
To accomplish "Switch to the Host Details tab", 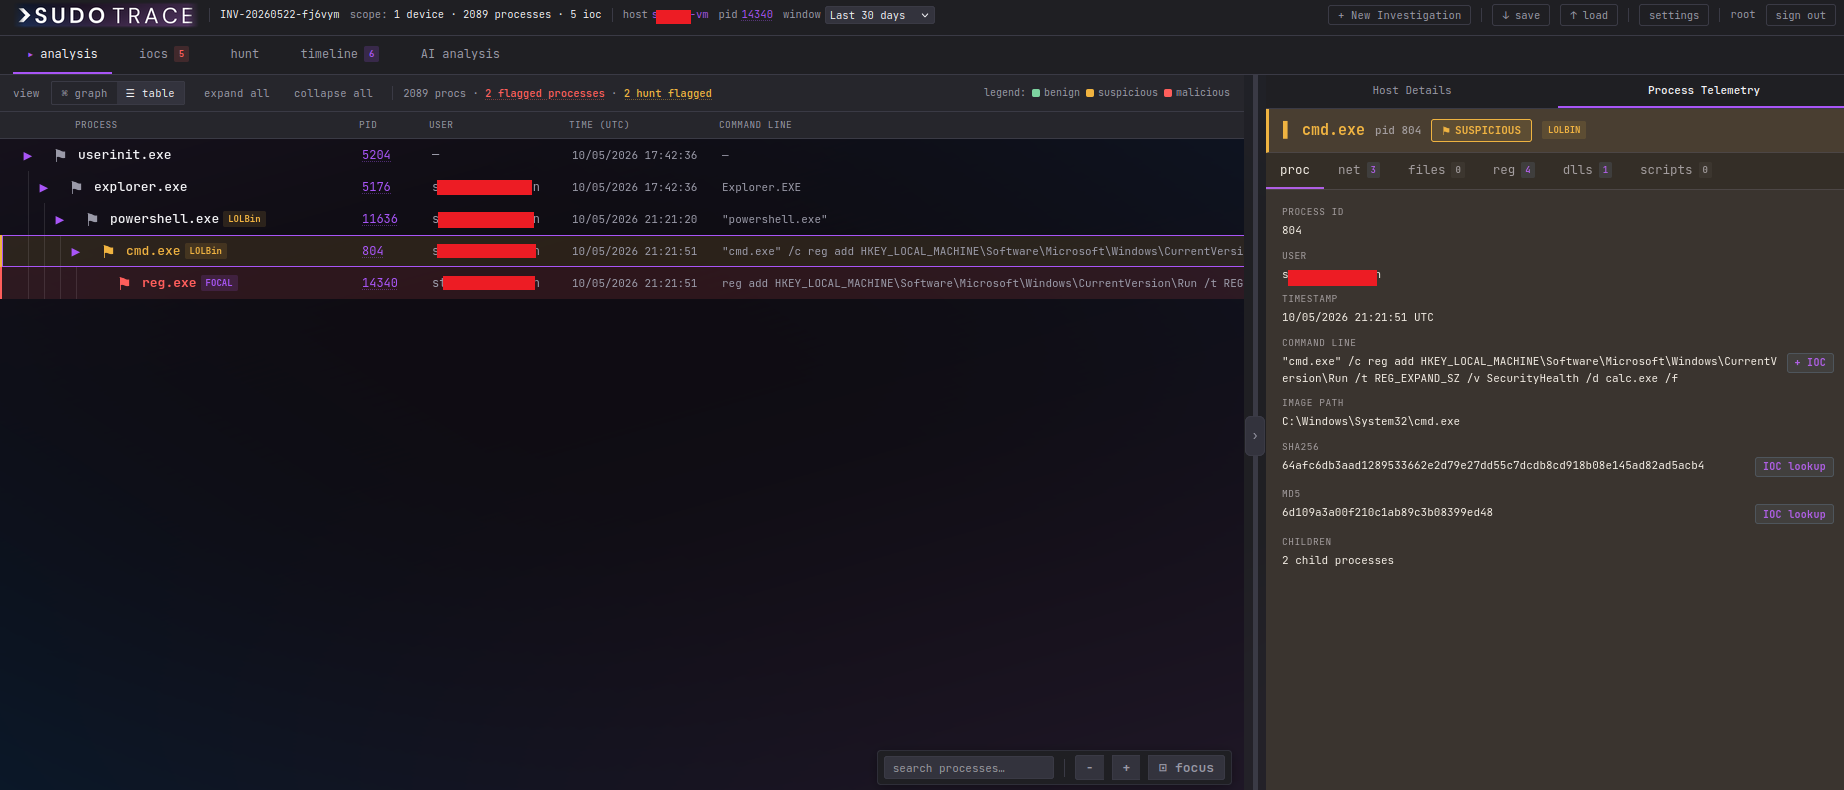I will pyautogui.click(x=1412, y=90).
